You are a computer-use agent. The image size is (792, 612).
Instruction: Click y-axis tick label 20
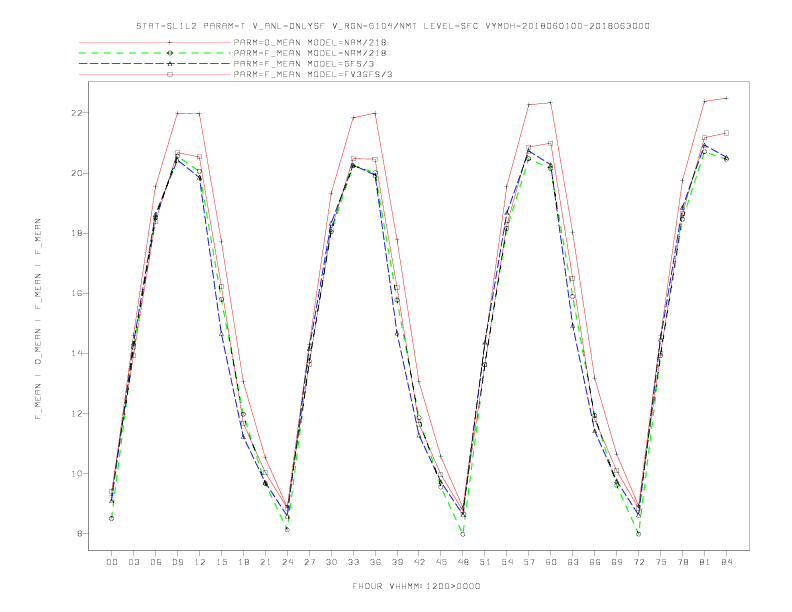coord(77,173)
